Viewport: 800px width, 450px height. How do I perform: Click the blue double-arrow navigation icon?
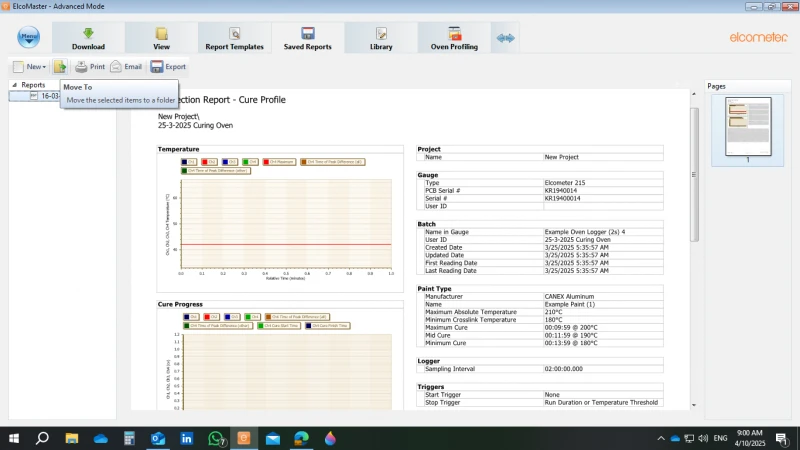[505, 38]
